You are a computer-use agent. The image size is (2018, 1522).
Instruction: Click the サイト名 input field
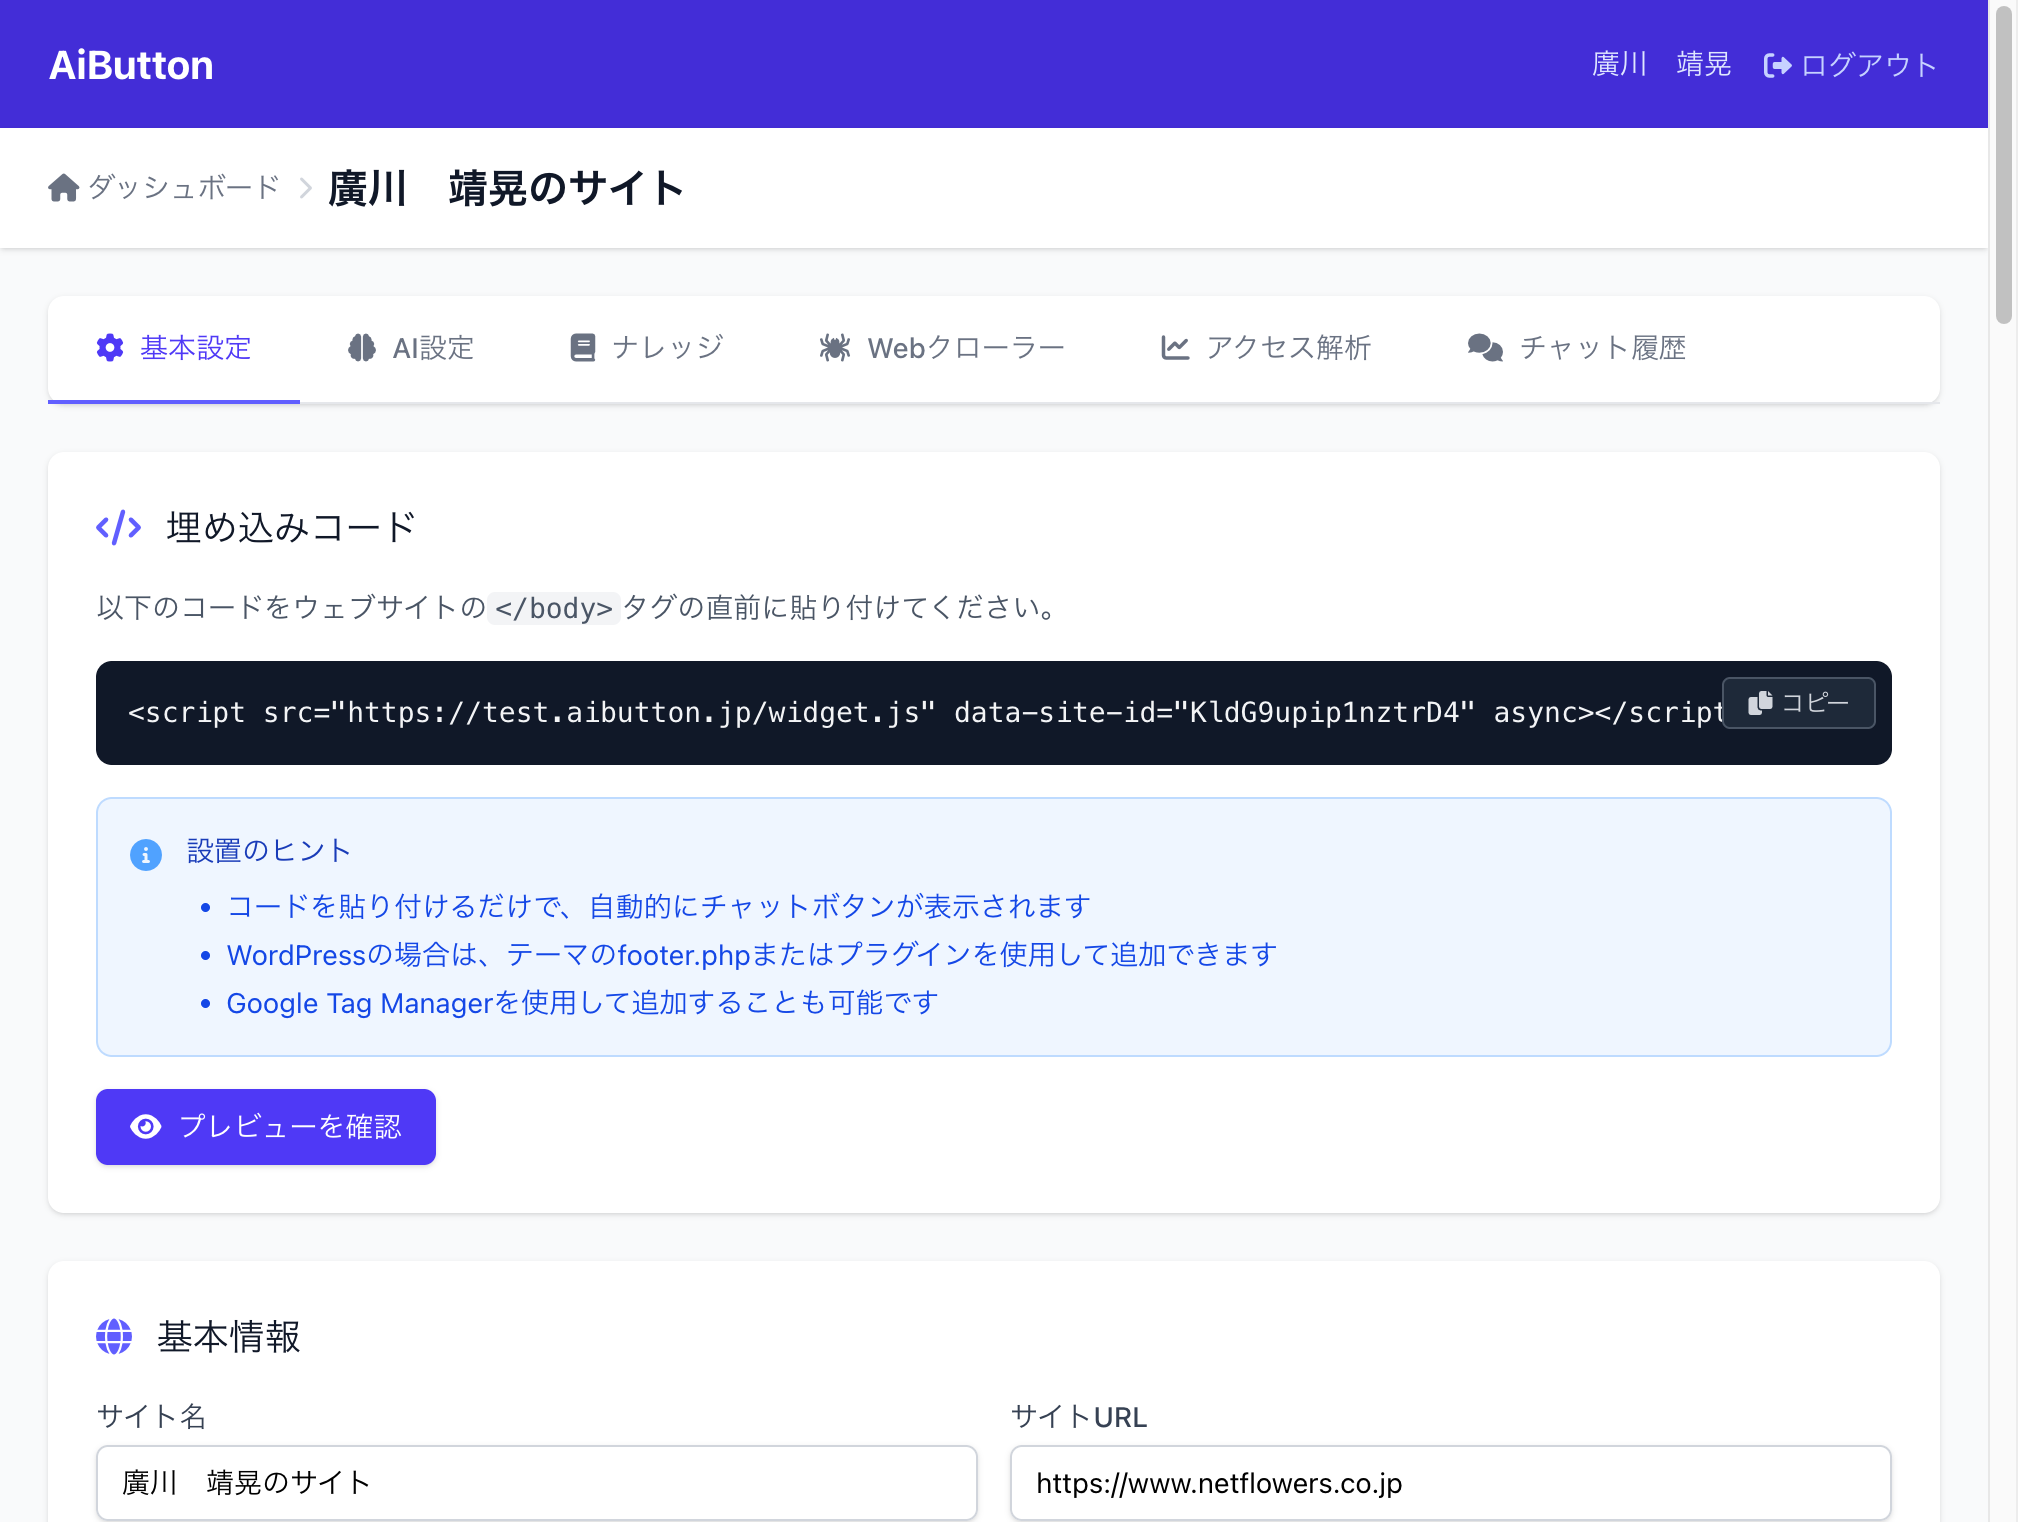[535, 1483]
